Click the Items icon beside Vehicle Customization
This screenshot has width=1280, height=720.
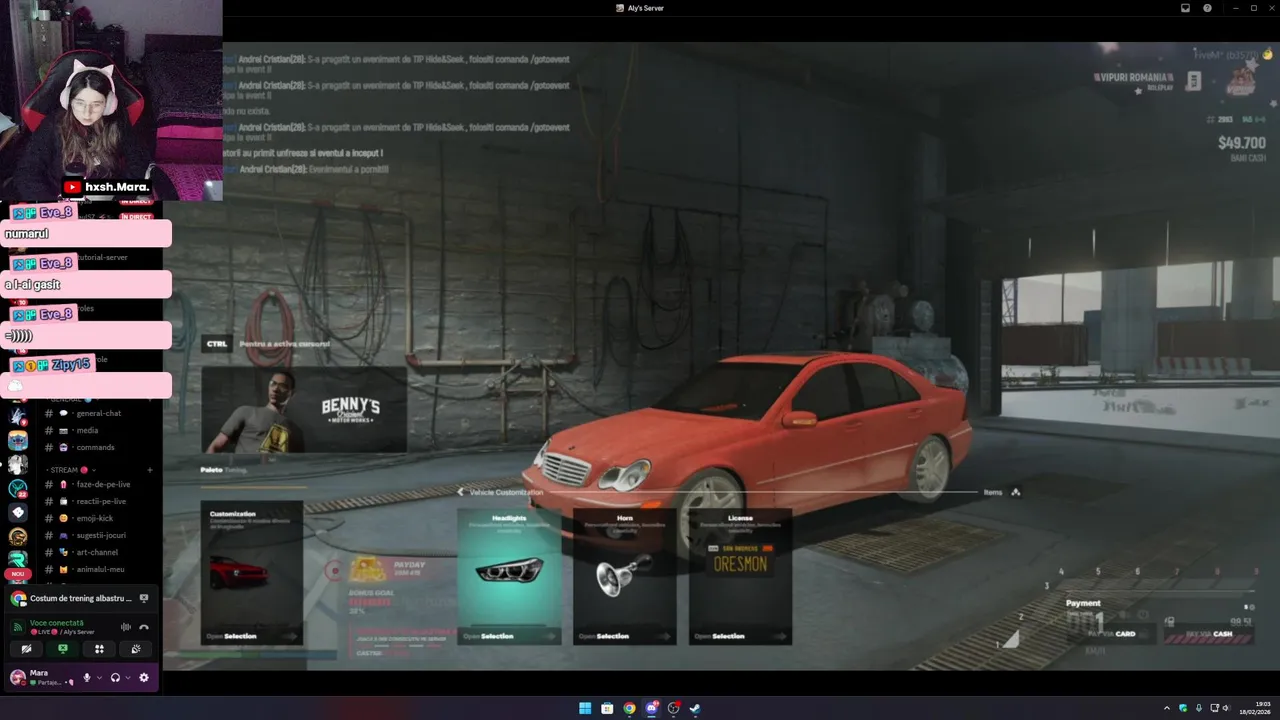pos(1015,492)
